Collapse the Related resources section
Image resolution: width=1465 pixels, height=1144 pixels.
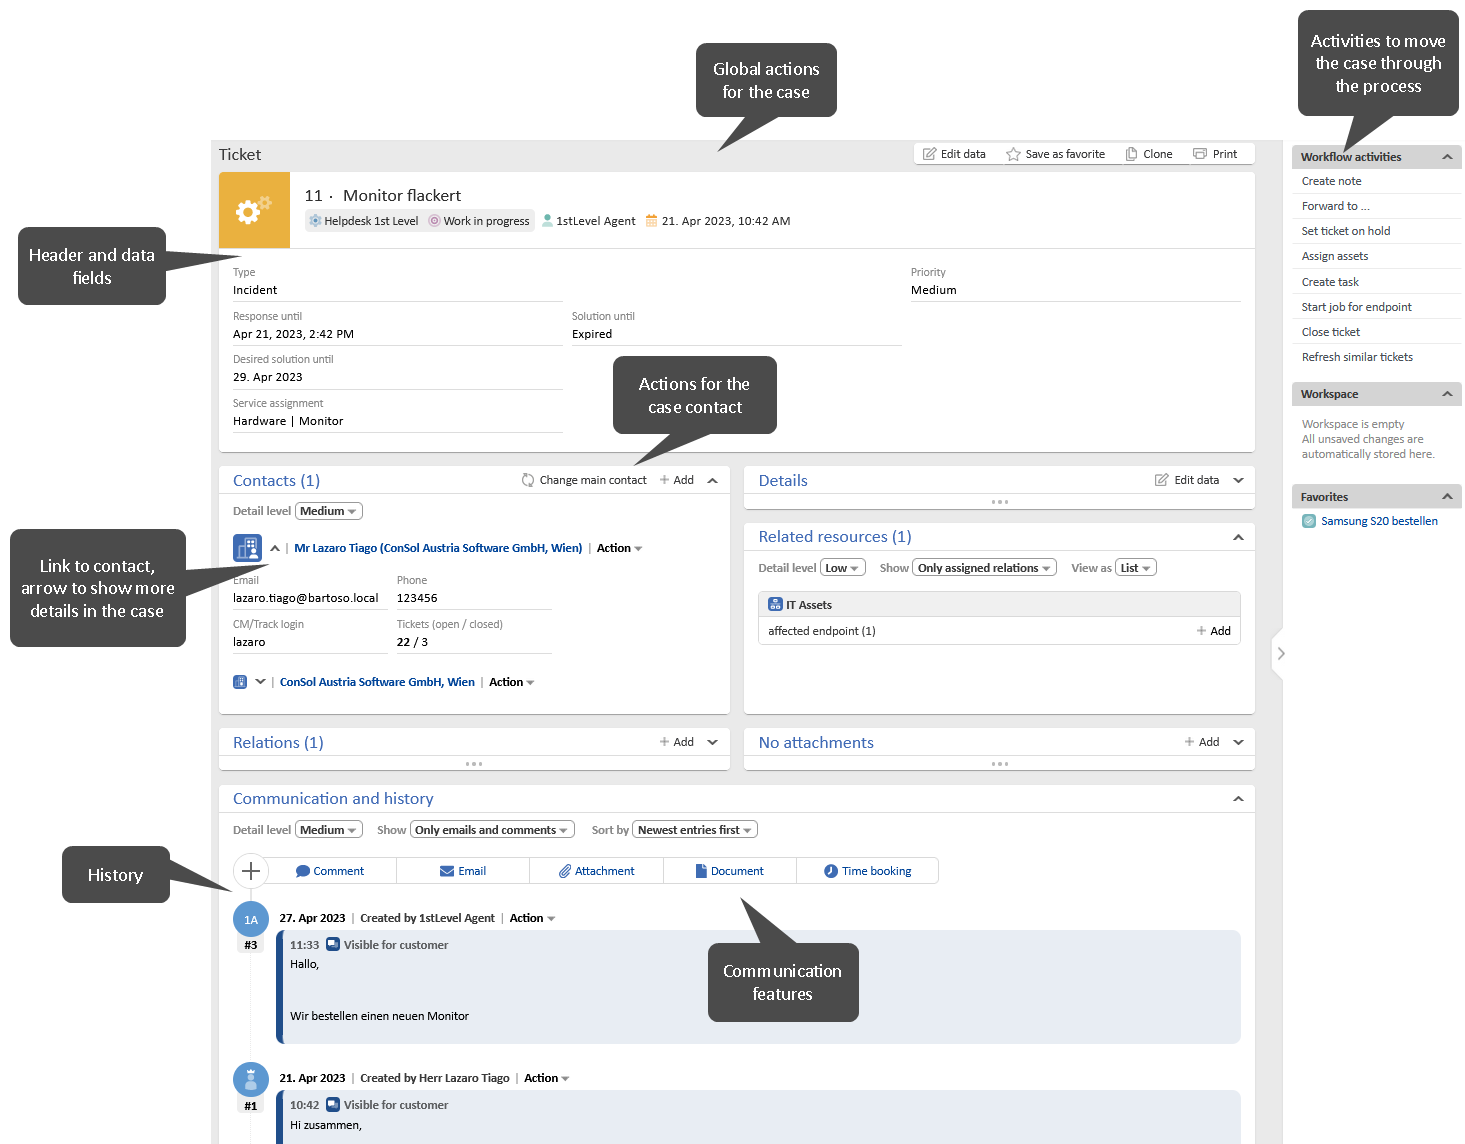pos(1238,537)
